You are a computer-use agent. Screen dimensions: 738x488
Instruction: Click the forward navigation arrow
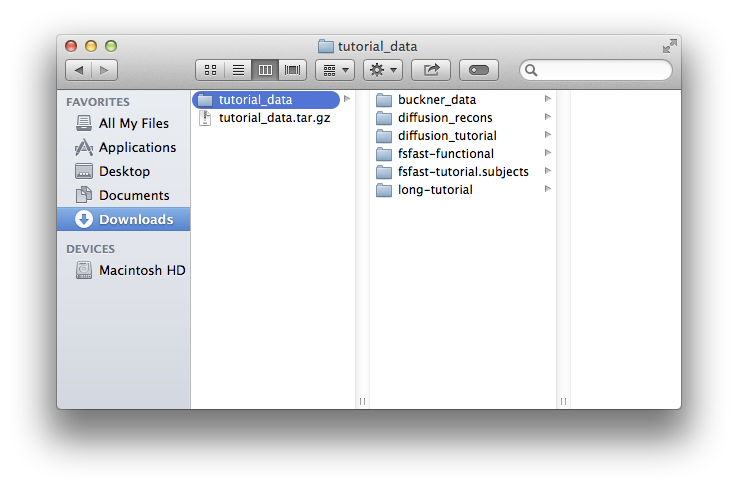click(104, 70)
